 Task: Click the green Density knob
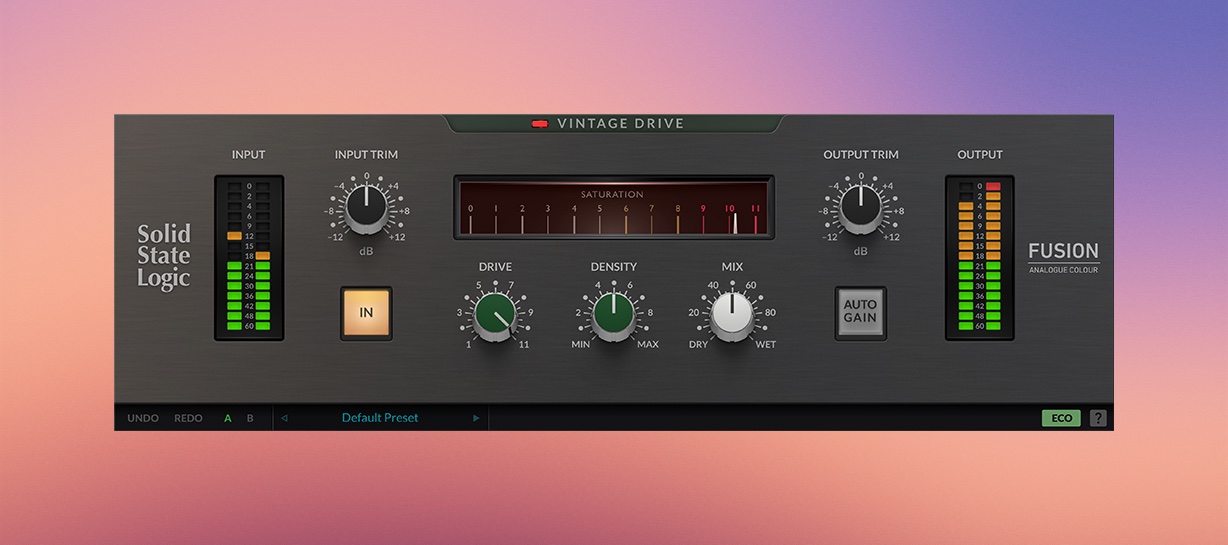[614, 315]
